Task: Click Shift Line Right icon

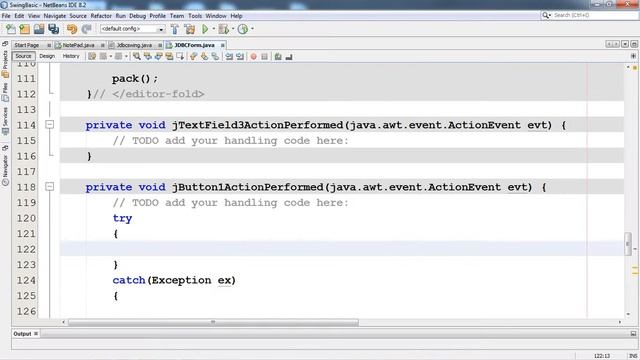Action: tap(240, 56)
